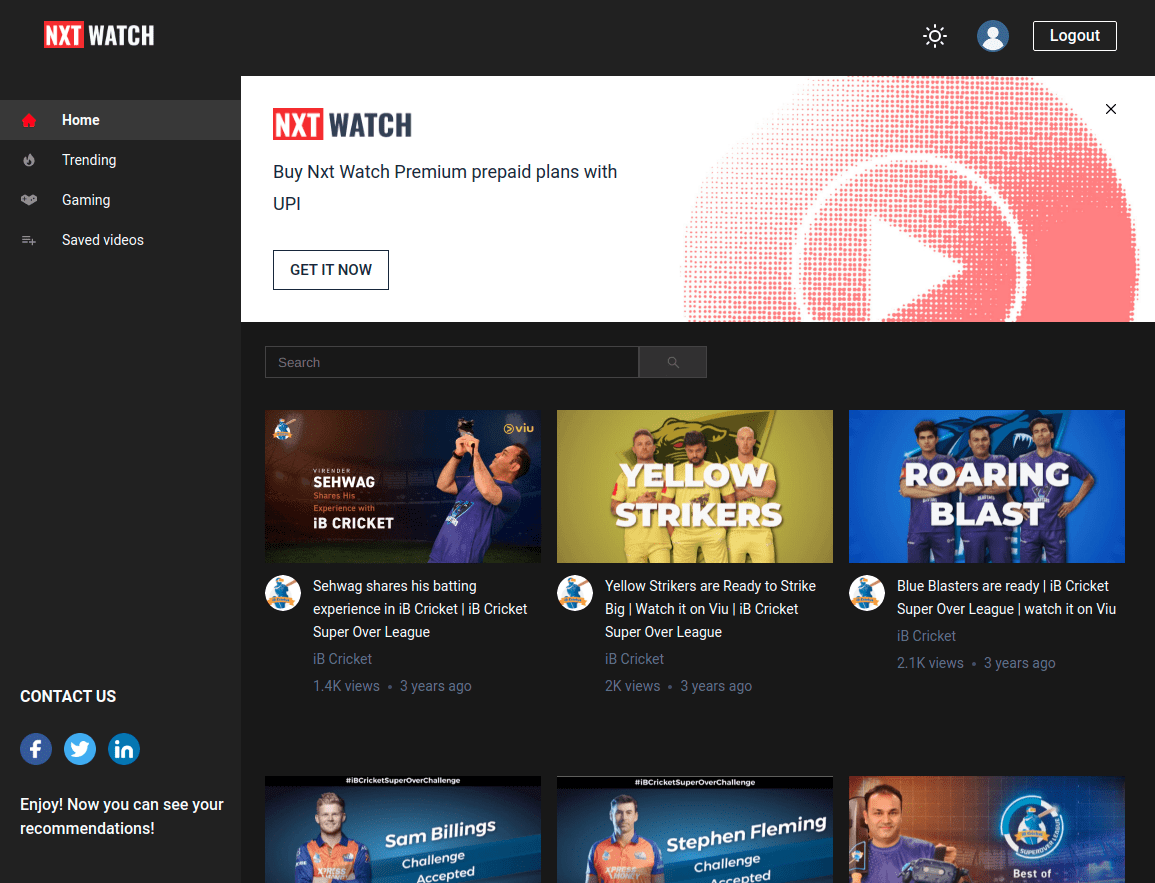The height and width of the screenshot is (883, 1155).
Task: Click the GET IT NOW button
Action: click(331, 270)
